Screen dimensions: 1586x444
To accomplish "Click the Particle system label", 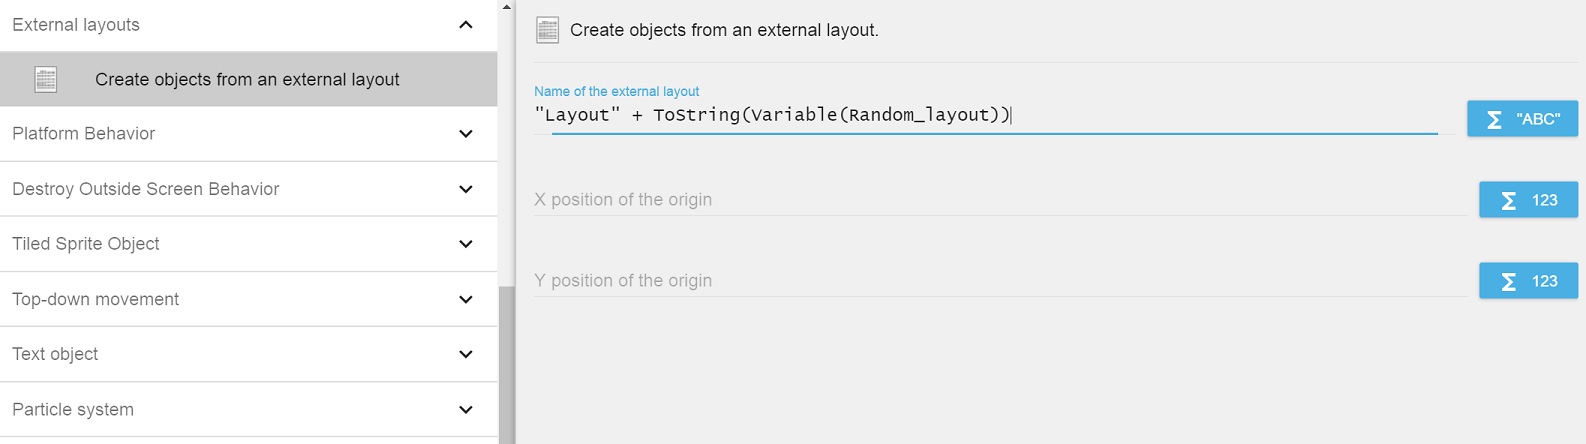I will pyautogui.click(x=73, y=409).
